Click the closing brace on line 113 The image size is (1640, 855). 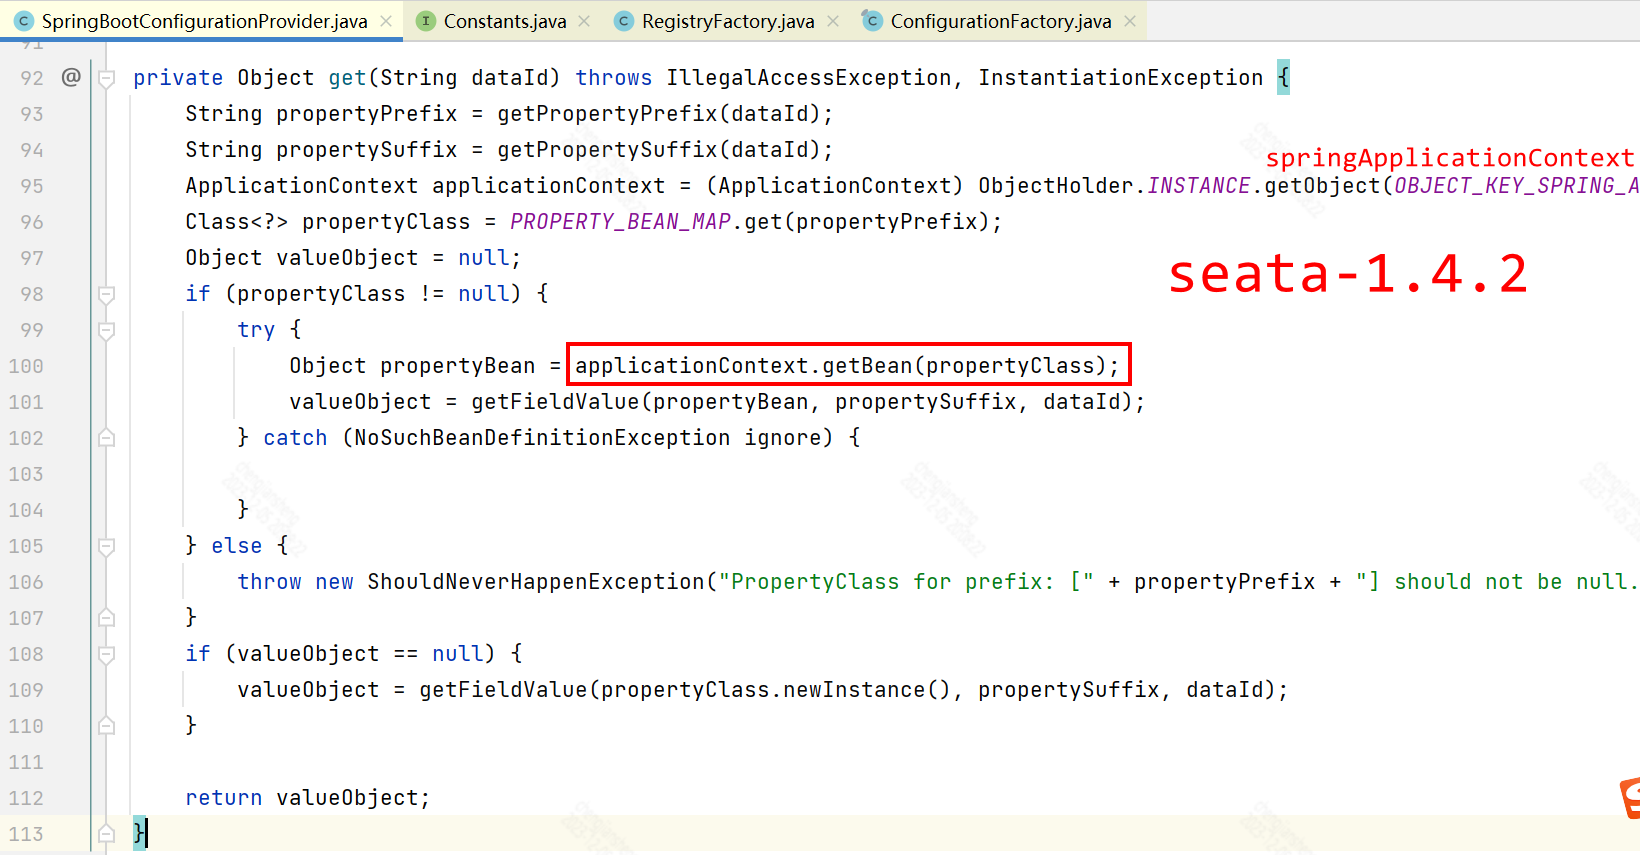tap(139, 833)
